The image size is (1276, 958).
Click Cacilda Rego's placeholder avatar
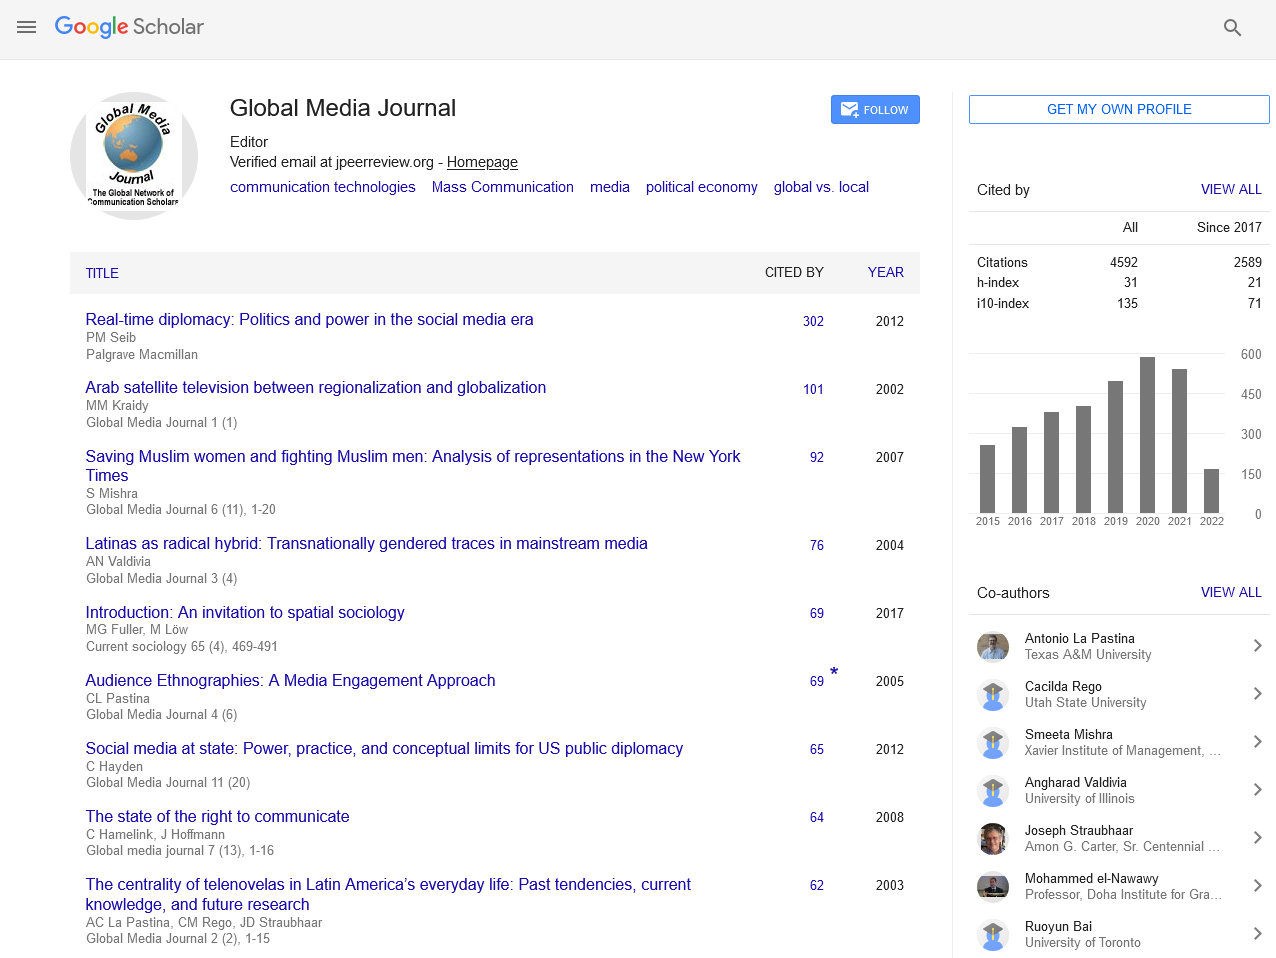pos(992,695)
